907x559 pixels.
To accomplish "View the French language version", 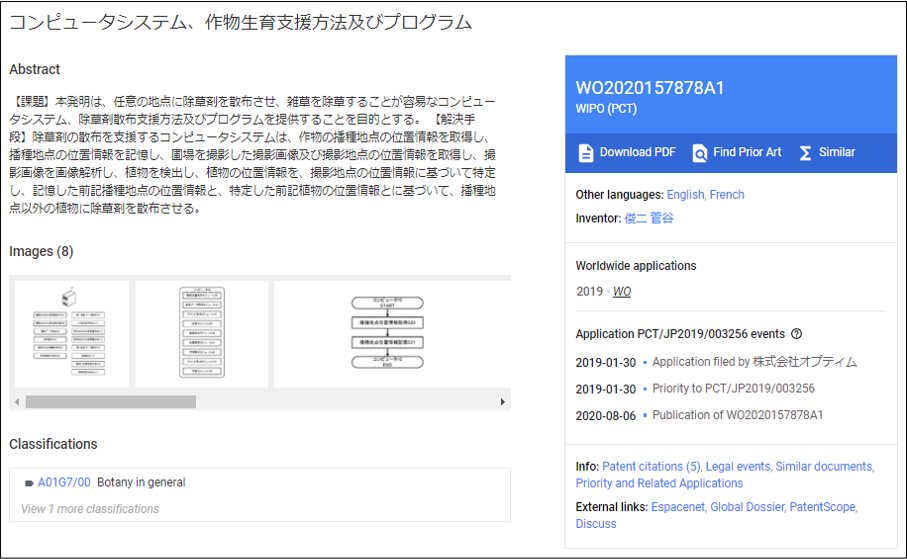I will coord(727,194).
